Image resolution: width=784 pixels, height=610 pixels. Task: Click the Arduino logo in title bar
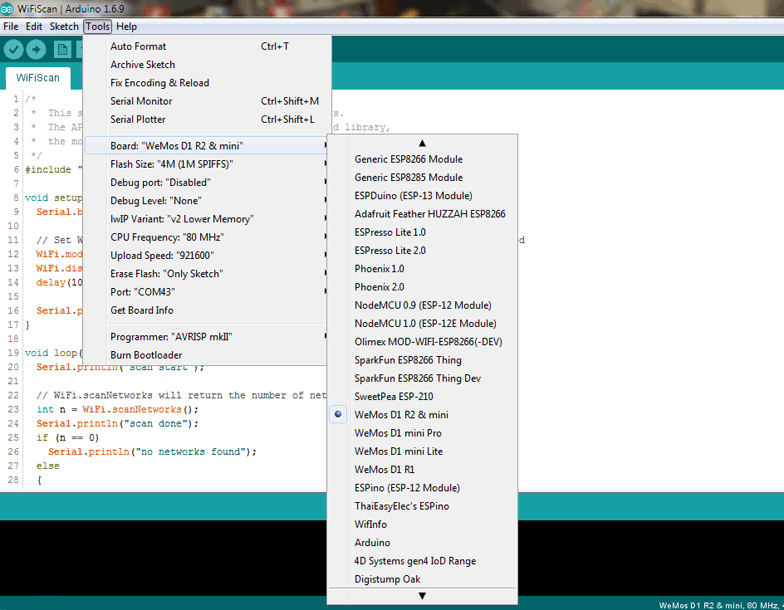pos(6,8)
